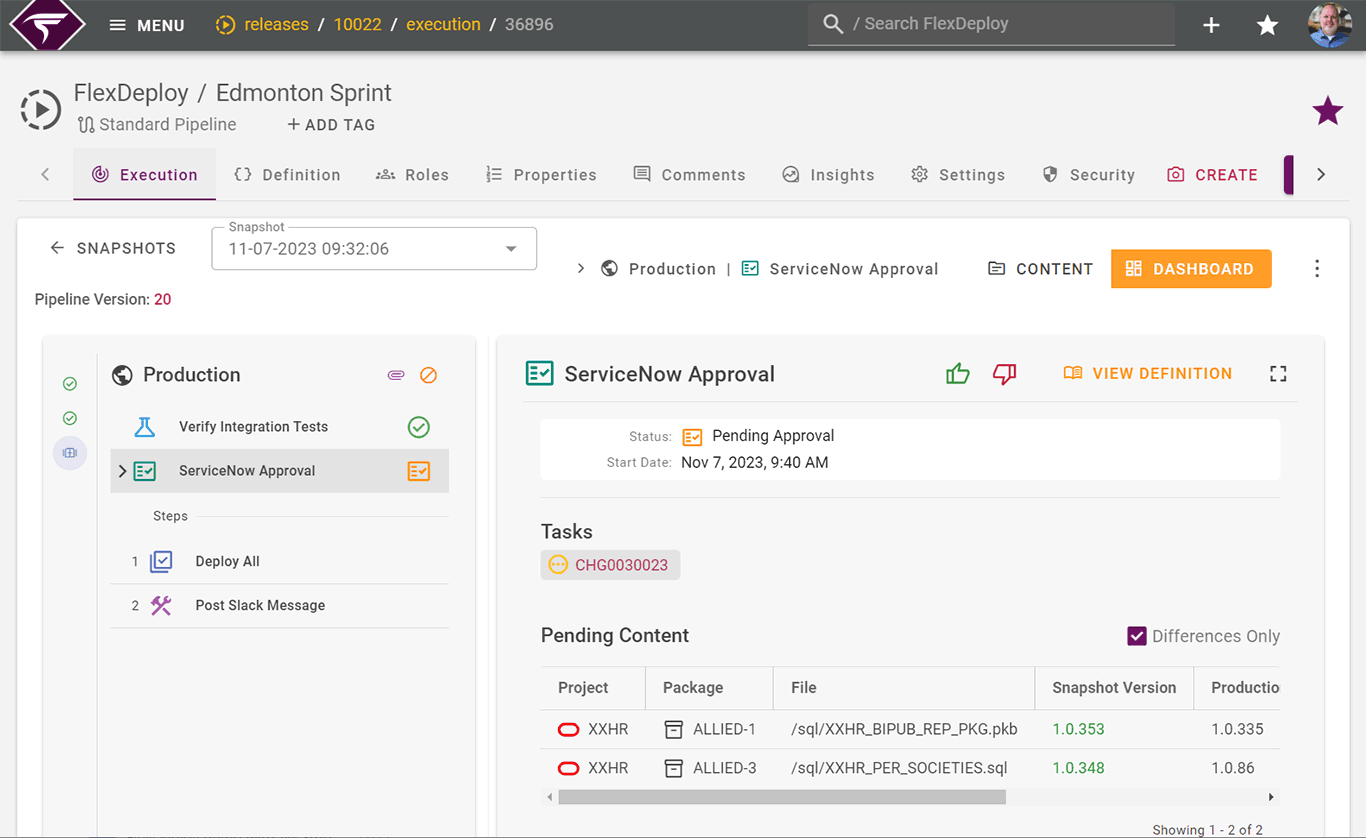This screenshot has width=1366, height=838.
Task: Open breadcrumb link 10022
Action: pos(357,24)
